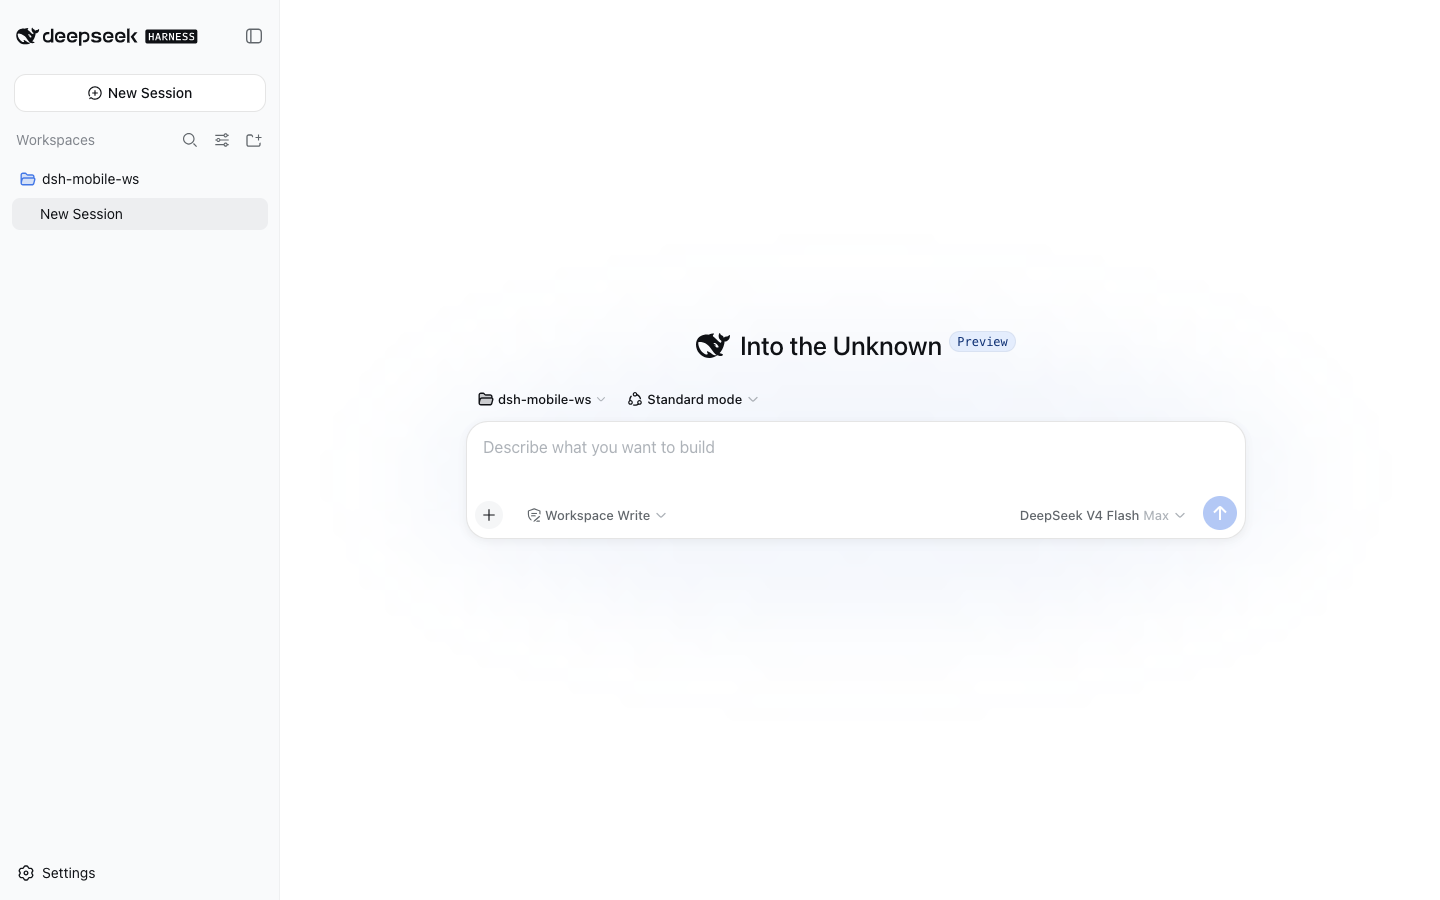This screenshot has height=900, width=1440.
Task: Click the 'Workspaces' section label
Action: (55, 140)
